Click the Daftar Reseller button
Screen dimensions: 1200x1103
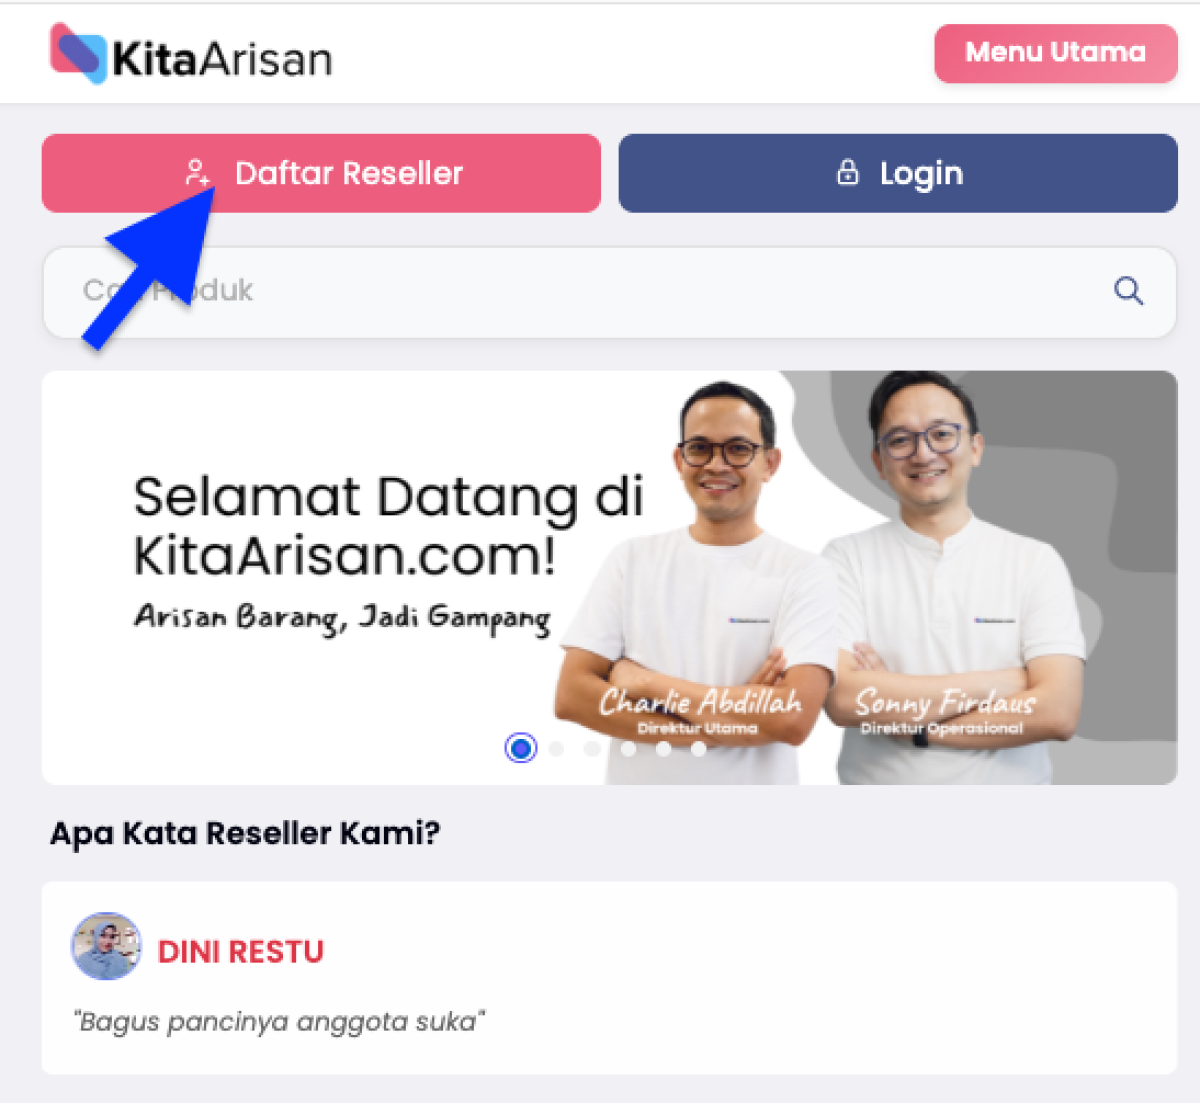(321, 173)
